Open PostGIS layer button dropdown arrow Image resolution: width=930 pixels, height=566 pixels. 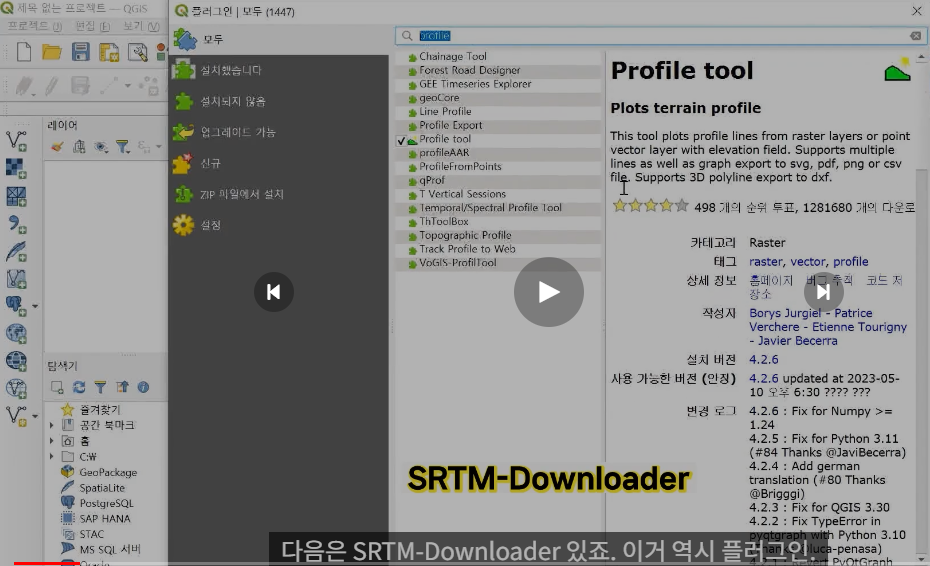(x=35, y=306)
